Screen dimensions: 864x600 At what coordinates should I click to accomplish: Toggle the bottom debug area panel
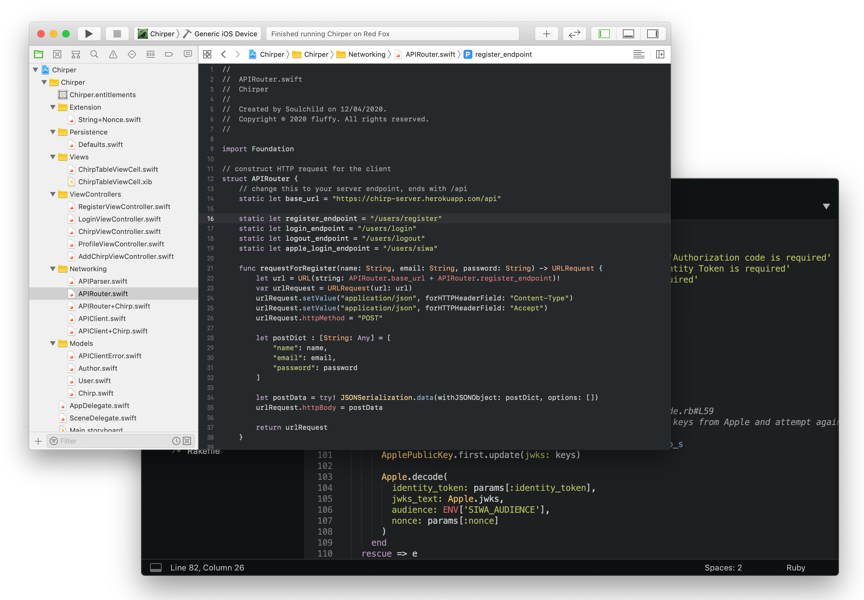pyautogui.click(x=628, y=34)
